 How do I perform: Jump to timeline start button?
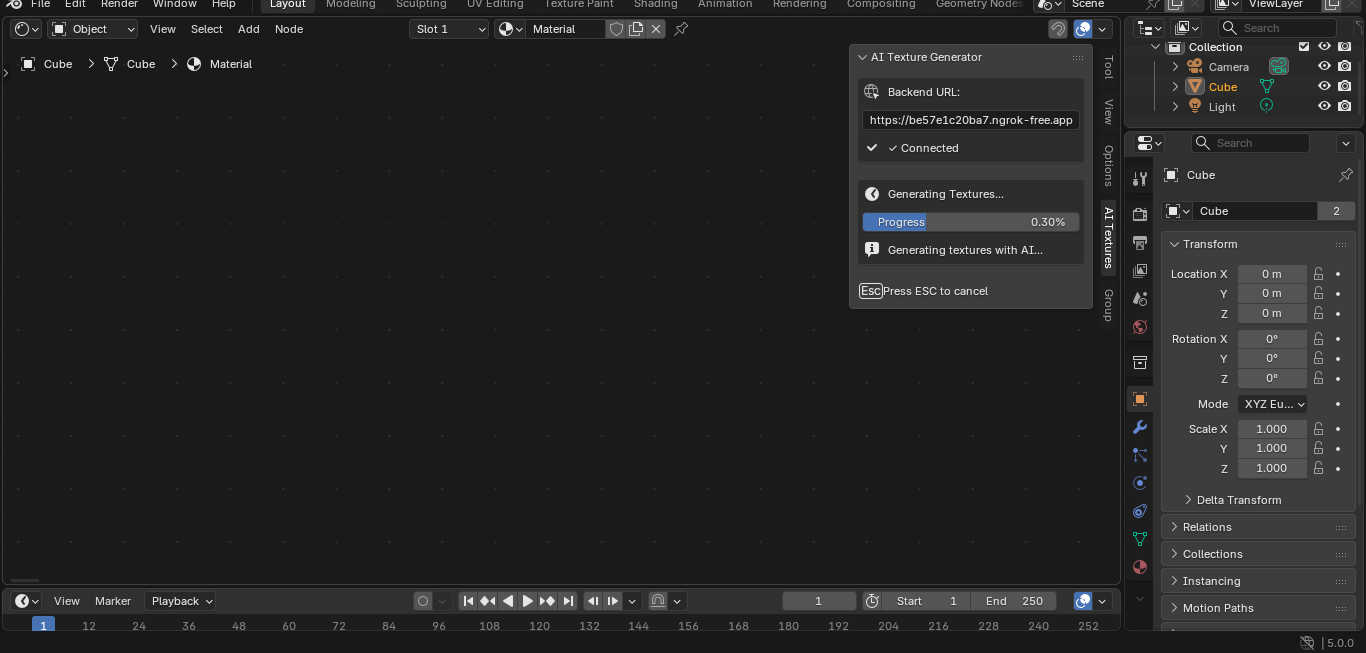[x=468, y=601]
